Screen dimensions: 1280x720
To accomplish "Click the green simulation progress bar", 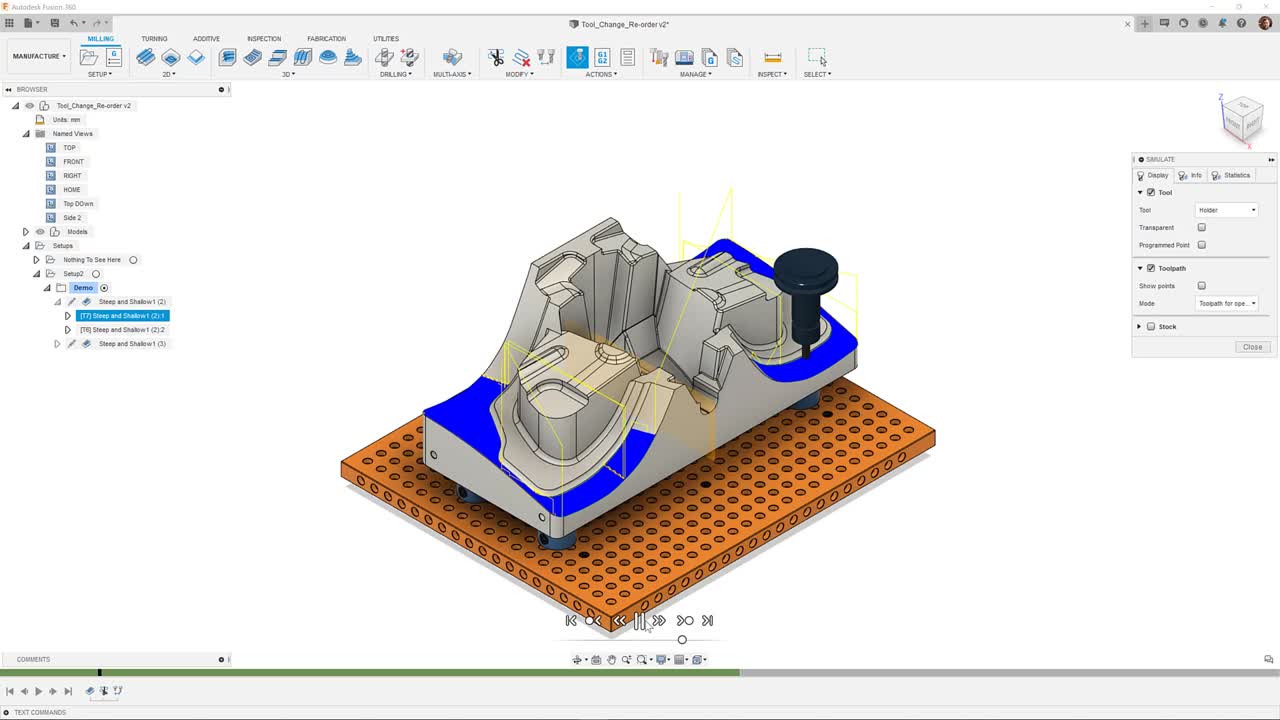I will tap(370, 673).
